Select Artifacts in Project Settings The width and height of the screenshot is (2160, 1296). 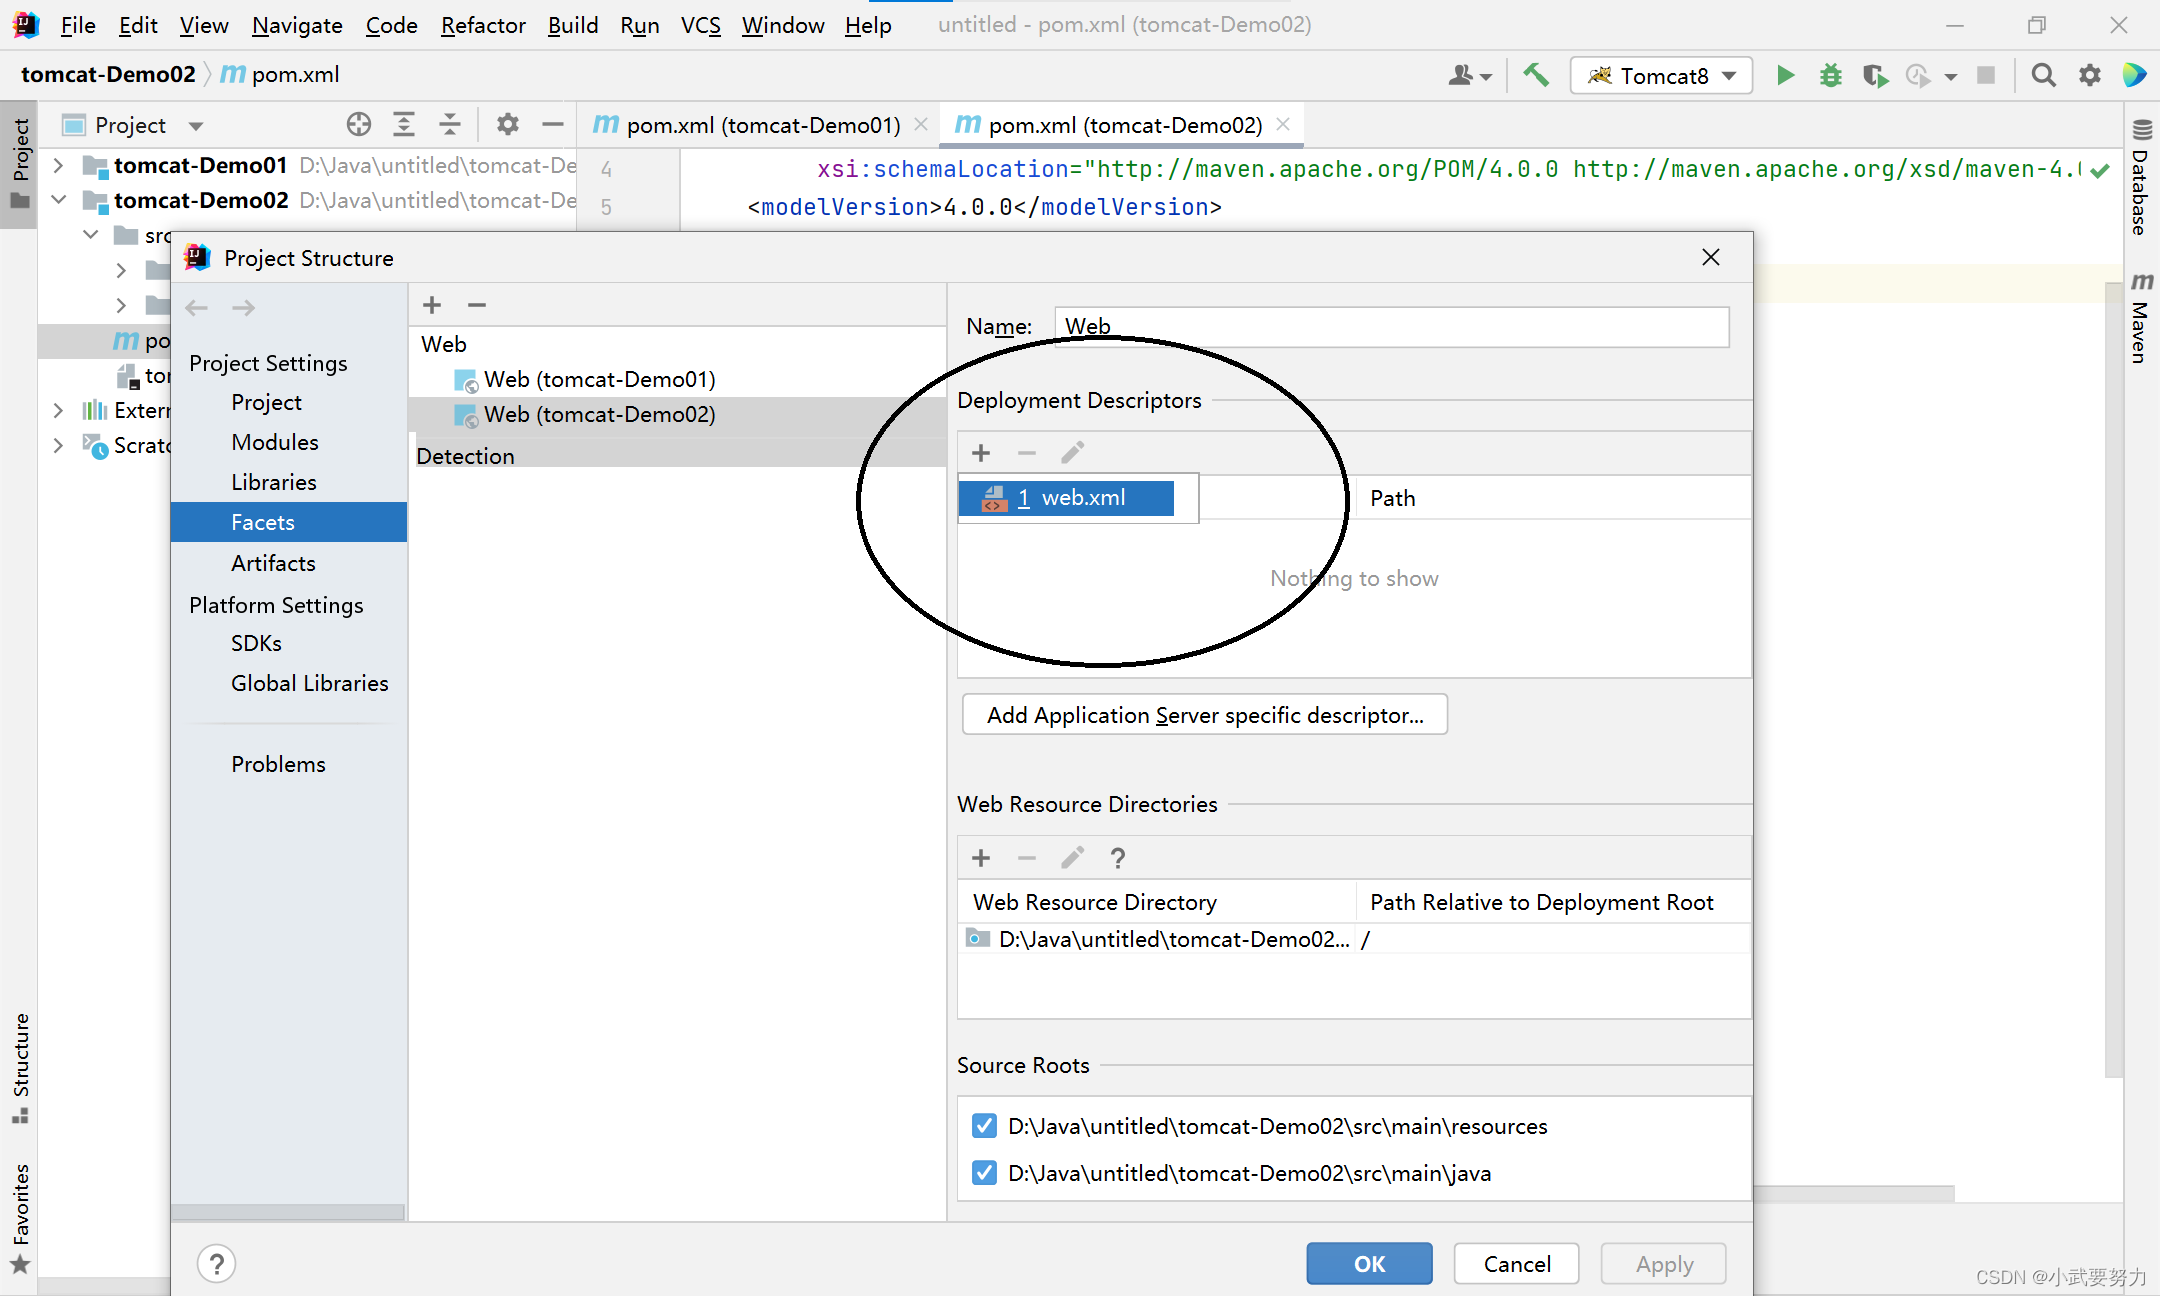[273, 563]
